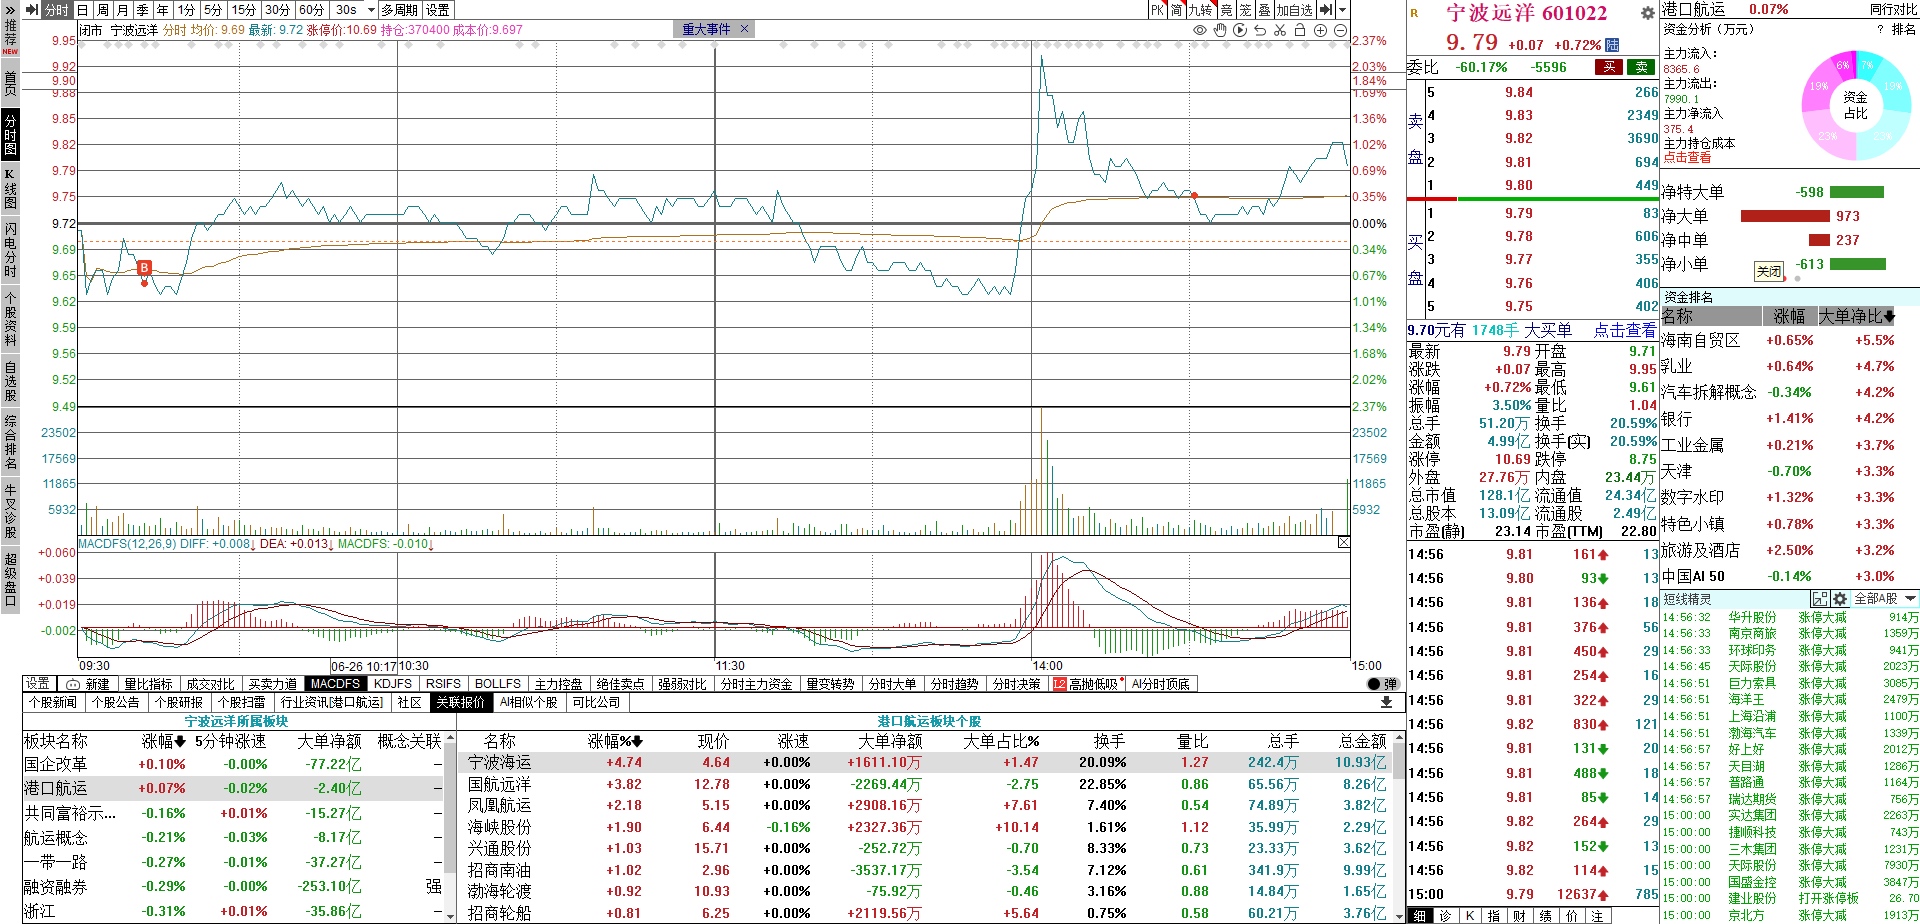Click the 短线精灵 pop-out window icon
Screen dimensions: 1920x924
click(x=1820, y=599)
